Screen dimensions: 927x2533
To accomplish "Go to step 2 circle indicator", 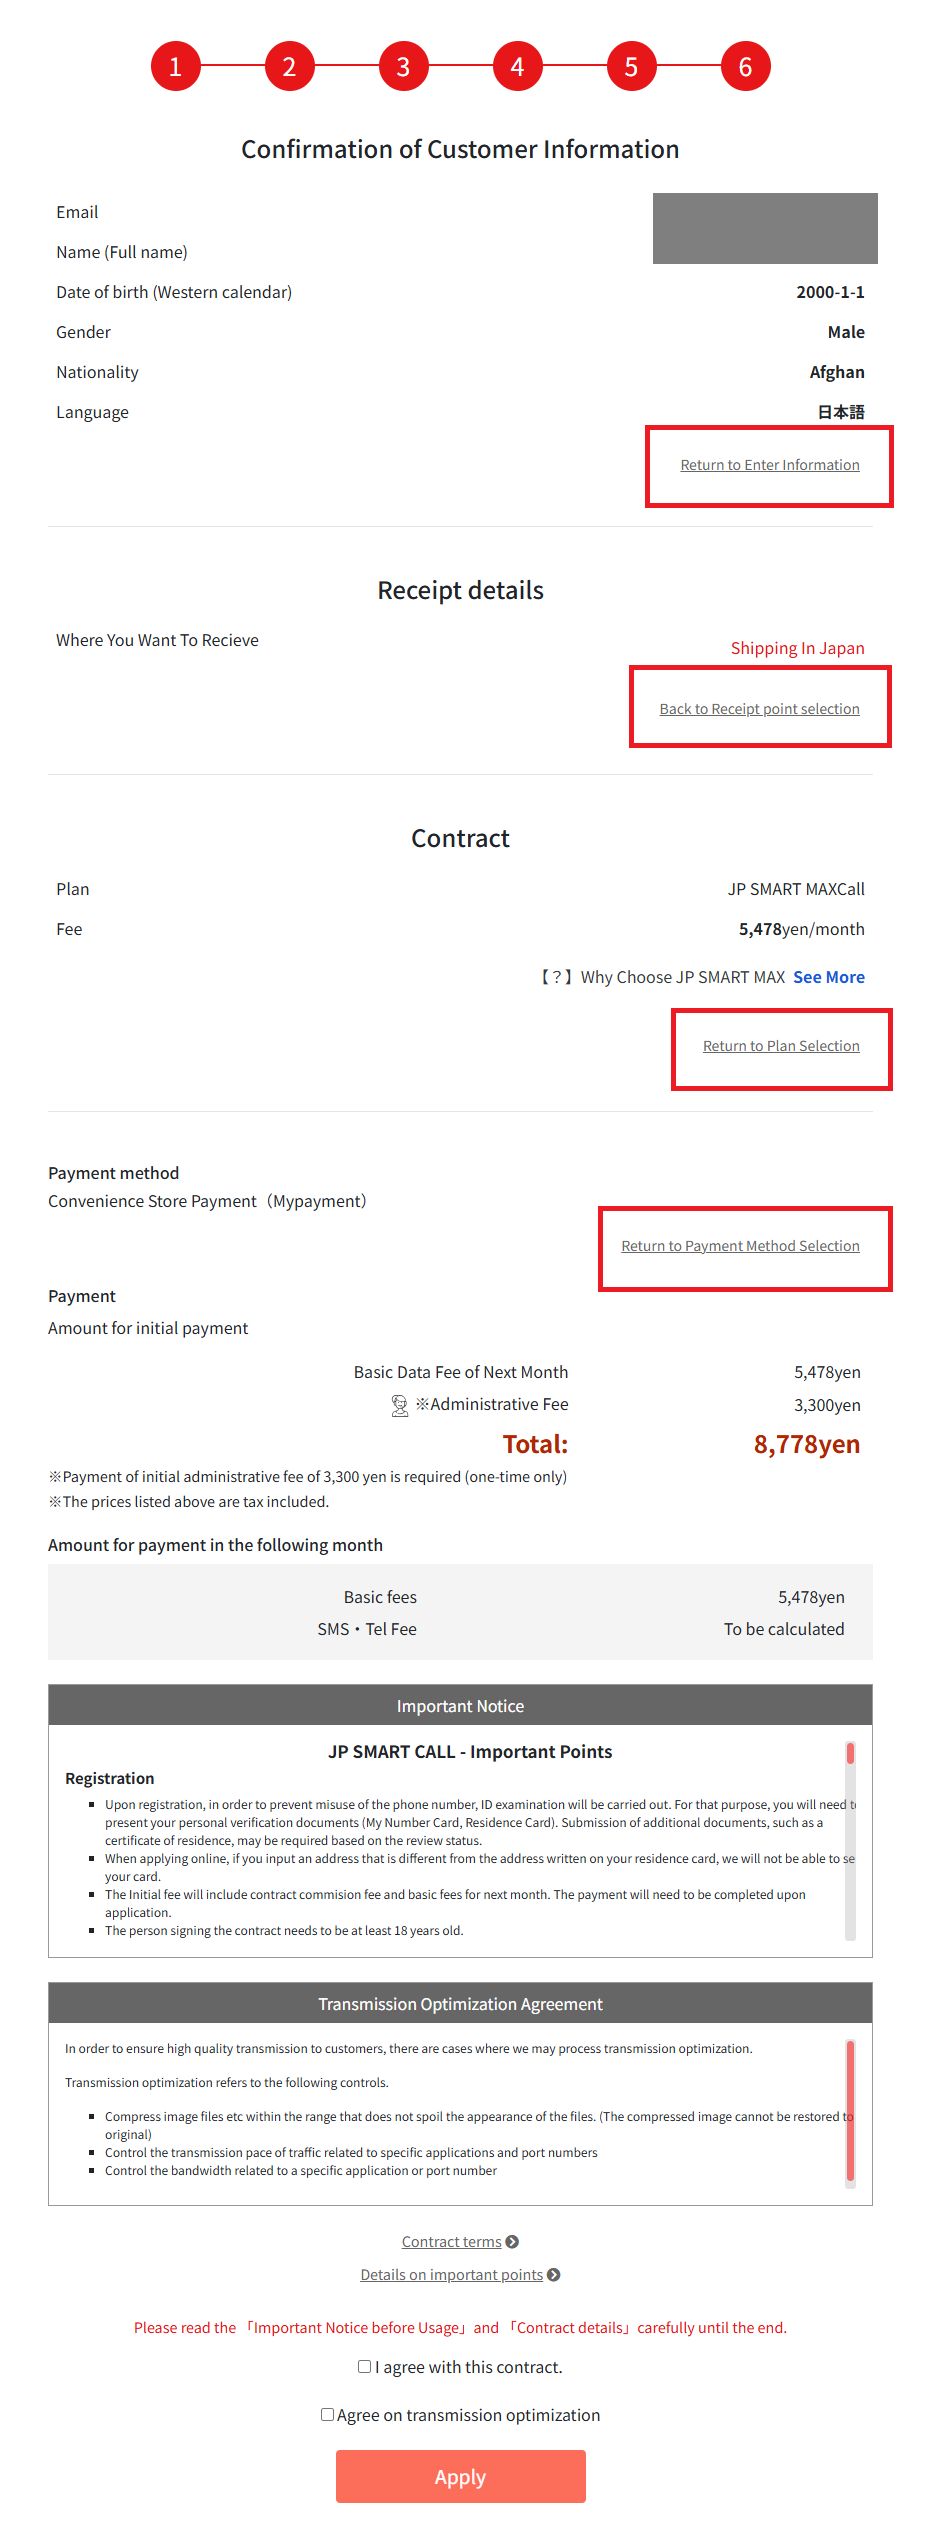I will [289, 66].
